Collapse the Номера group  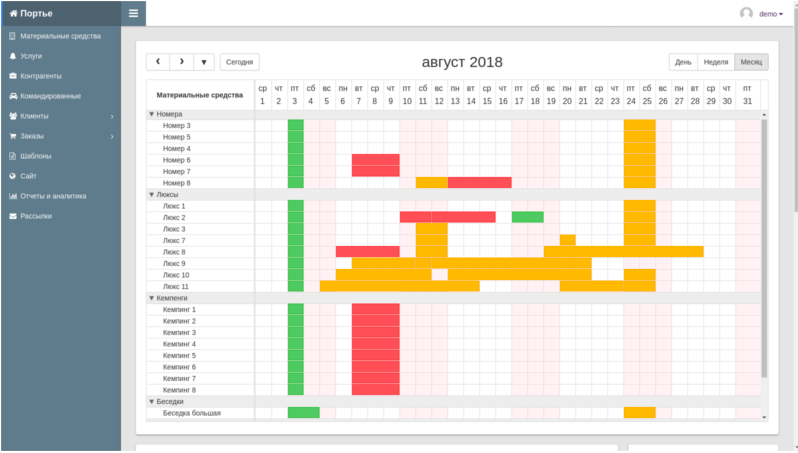151,114
